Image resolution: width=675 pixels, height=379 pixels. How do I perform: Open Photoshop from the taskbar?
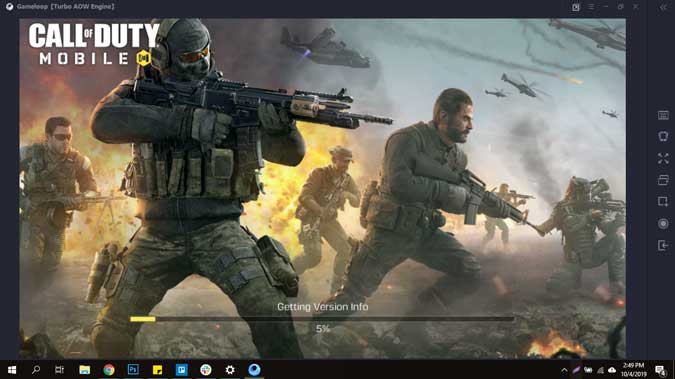(x=133, y=370)
